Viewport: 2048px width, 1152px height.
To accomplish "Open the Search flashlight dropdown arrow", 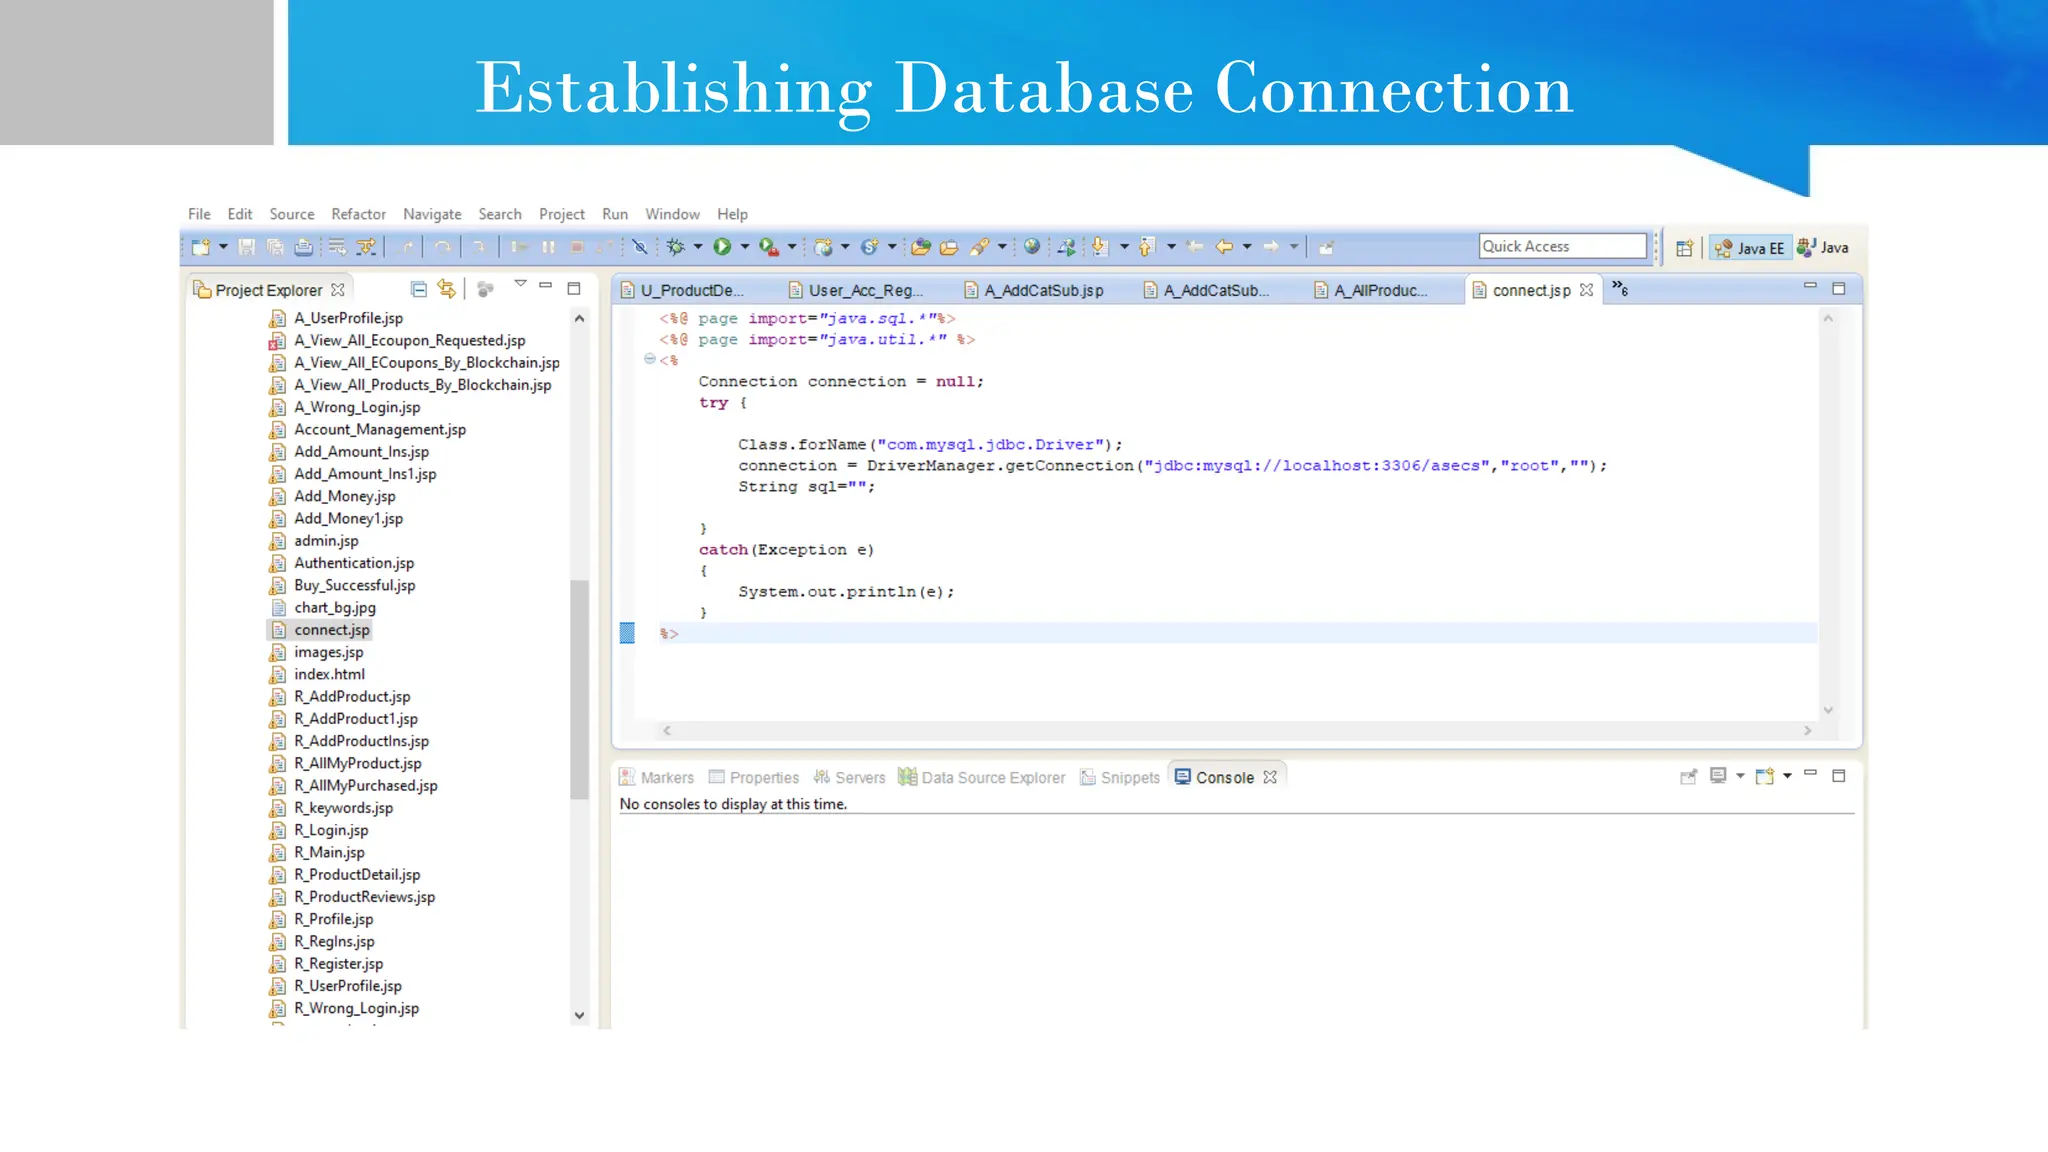I will pyautogui.click(x=1002, y=247).
